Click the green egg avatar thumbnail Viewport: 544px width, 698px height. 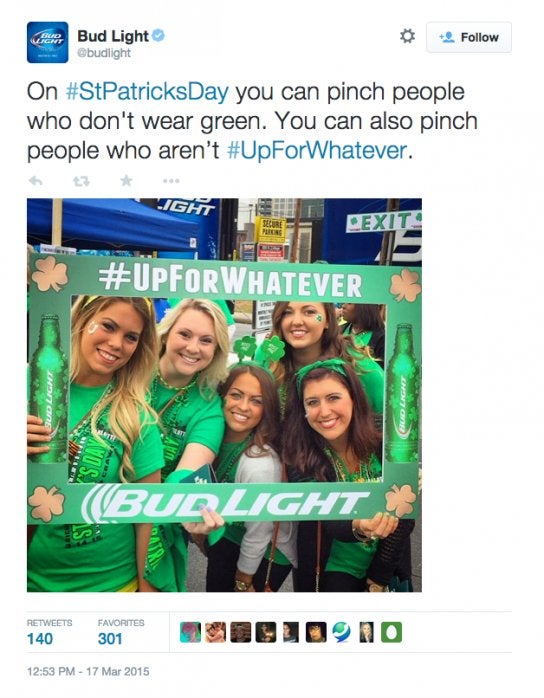pyautogui.click(x=391, y=632)
